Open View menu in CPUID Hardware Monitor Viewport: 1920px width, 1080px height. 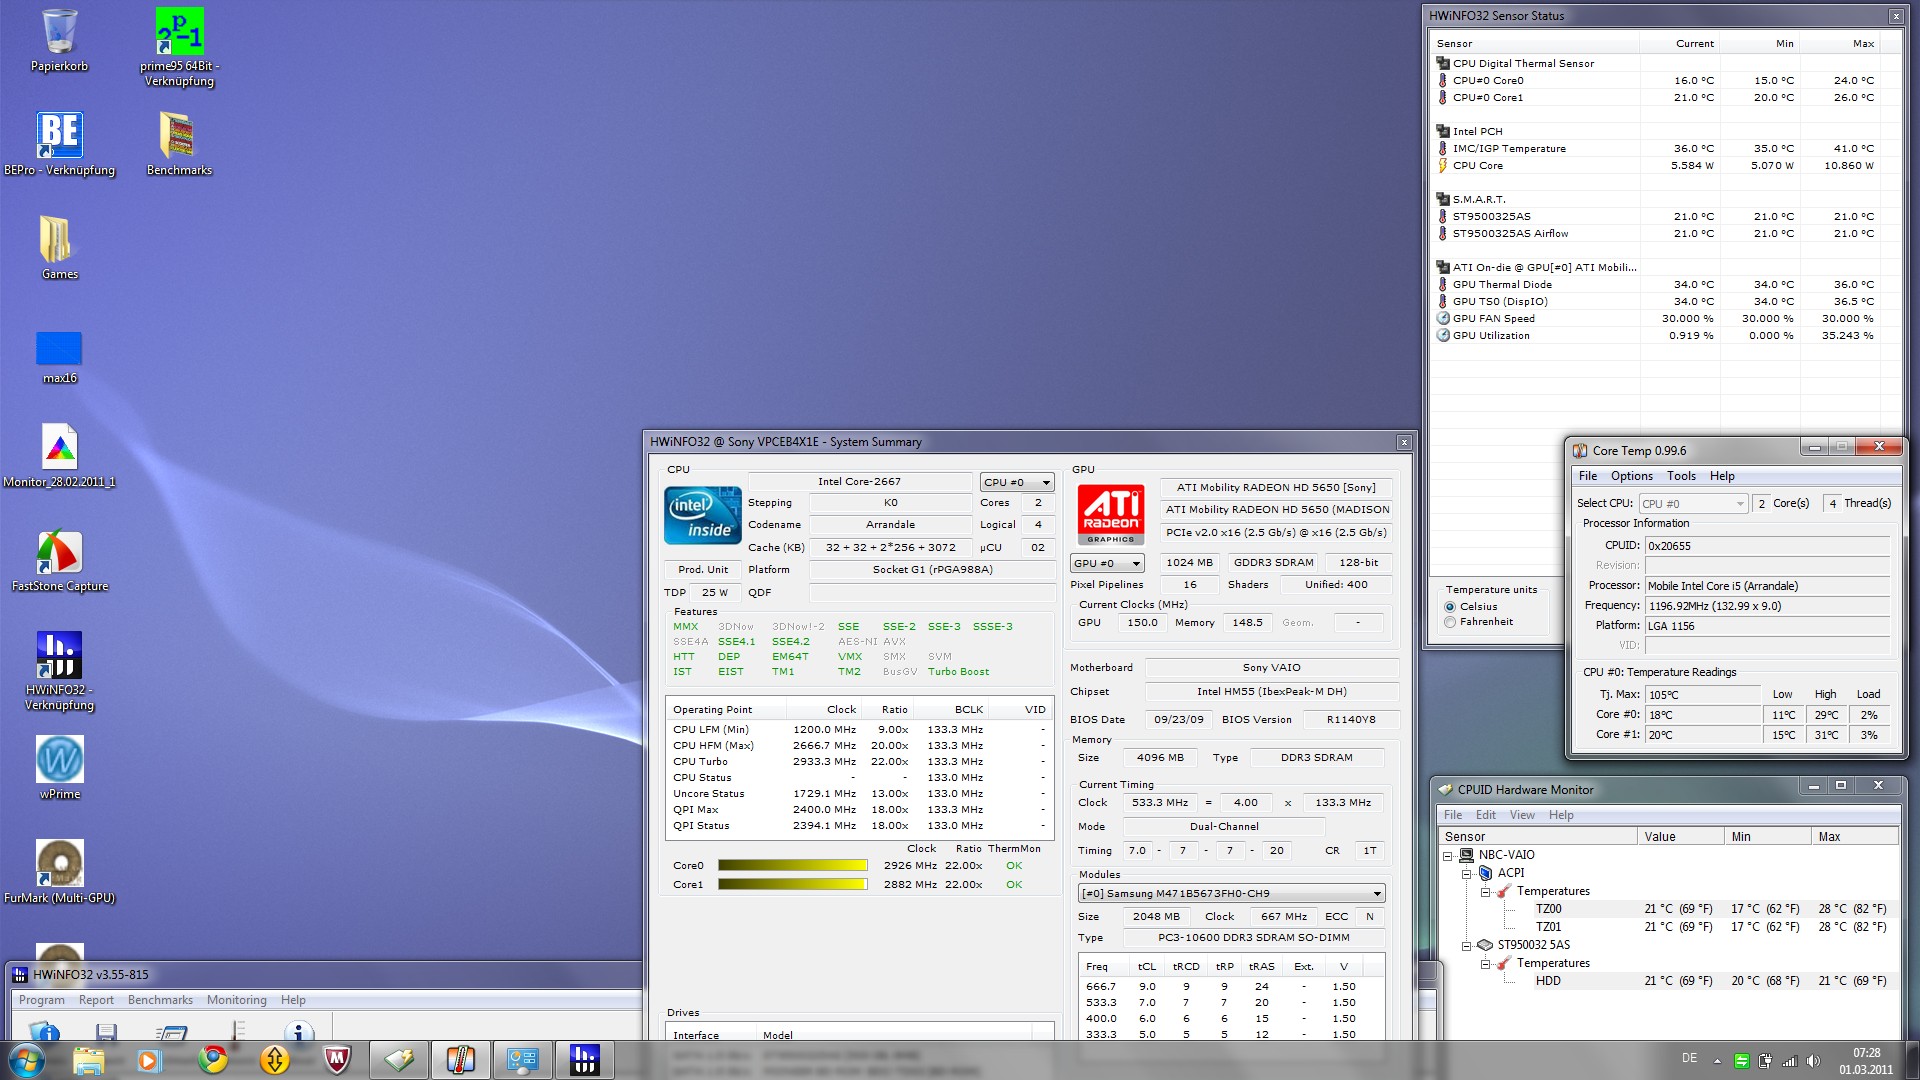(x=1522, y=815)
